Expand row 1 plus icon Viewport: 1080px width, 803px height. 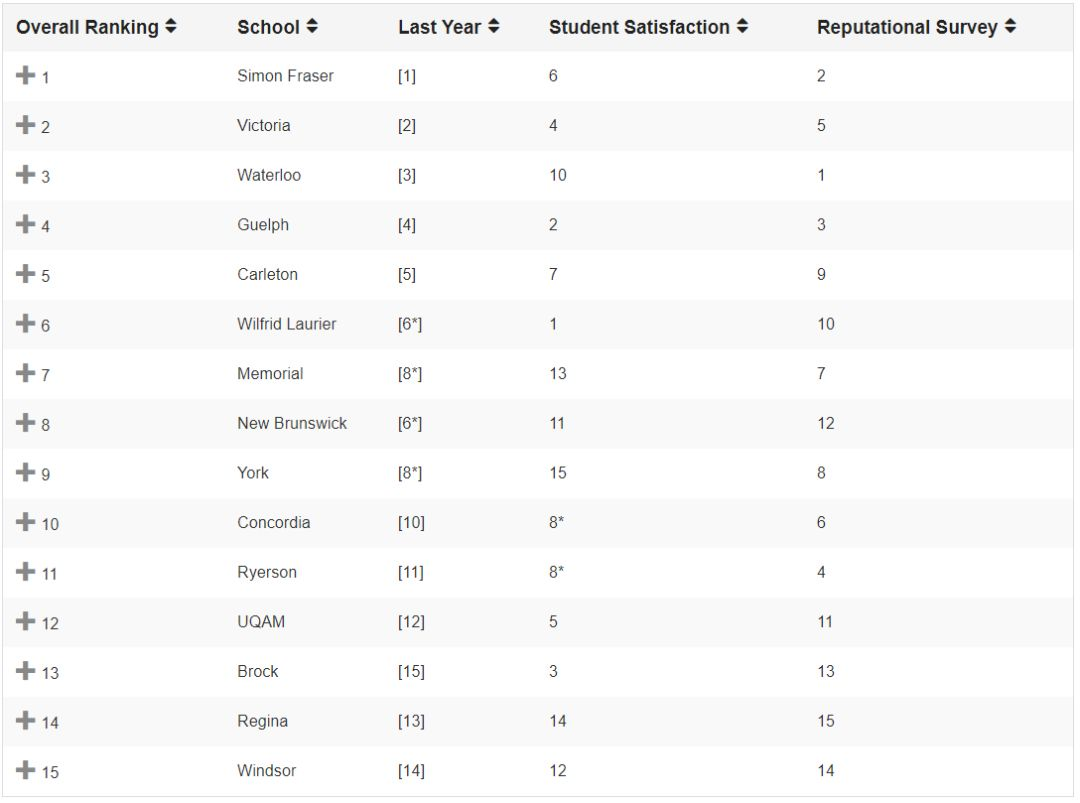(x=26, y=75)
